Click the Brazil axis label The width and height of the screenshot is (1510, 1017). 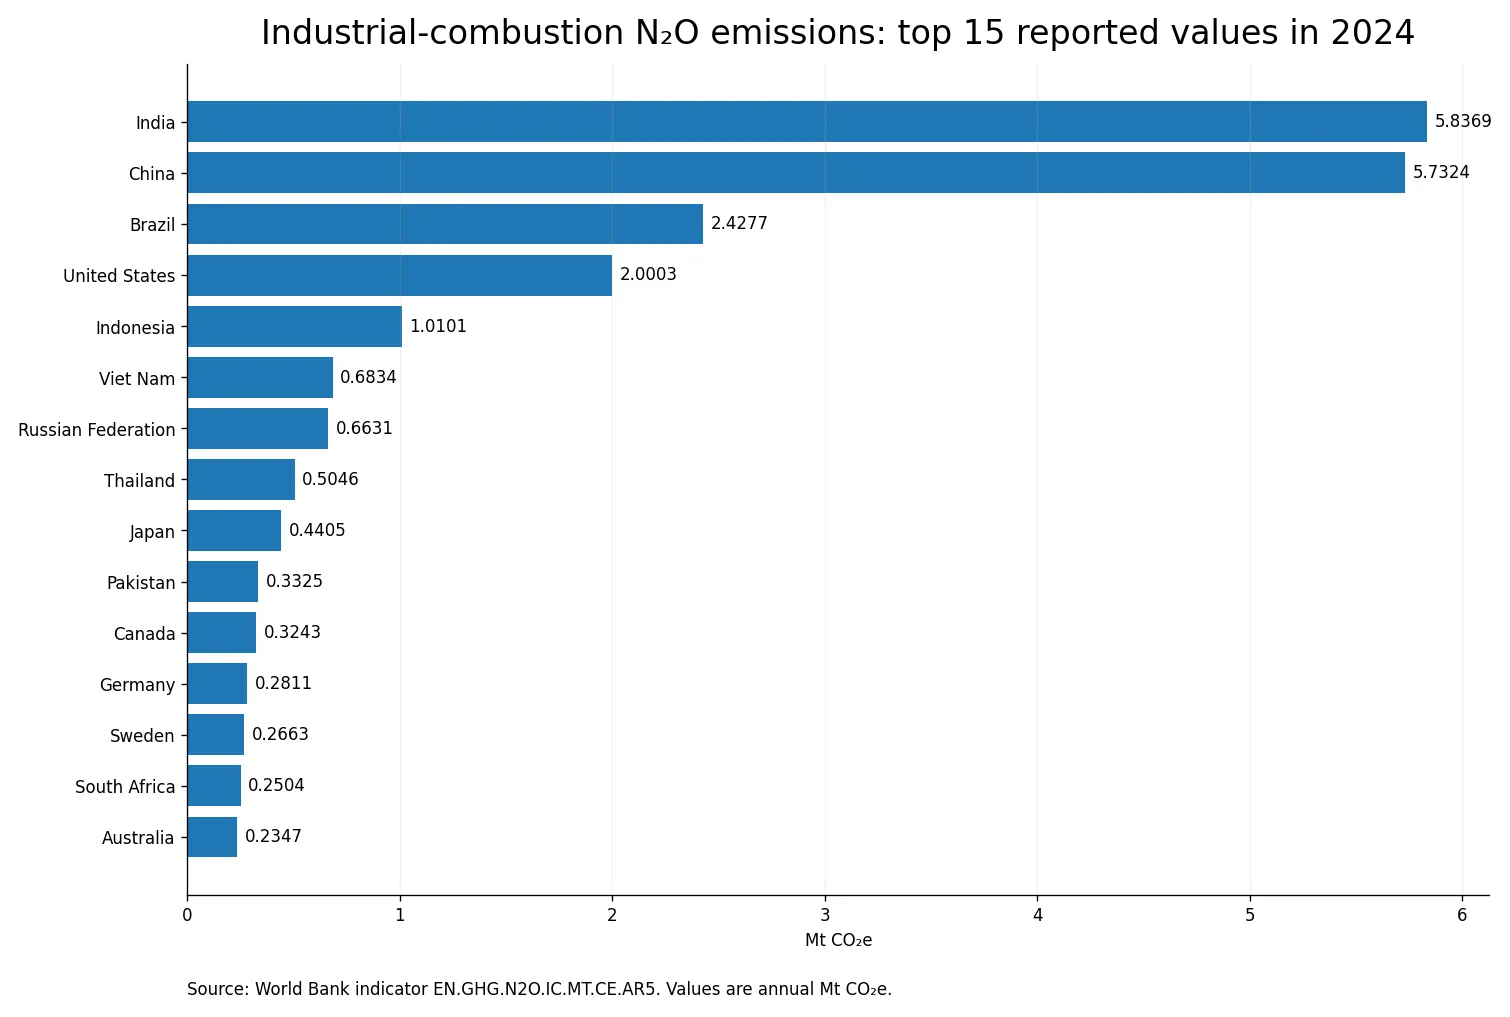pos(152,225)
